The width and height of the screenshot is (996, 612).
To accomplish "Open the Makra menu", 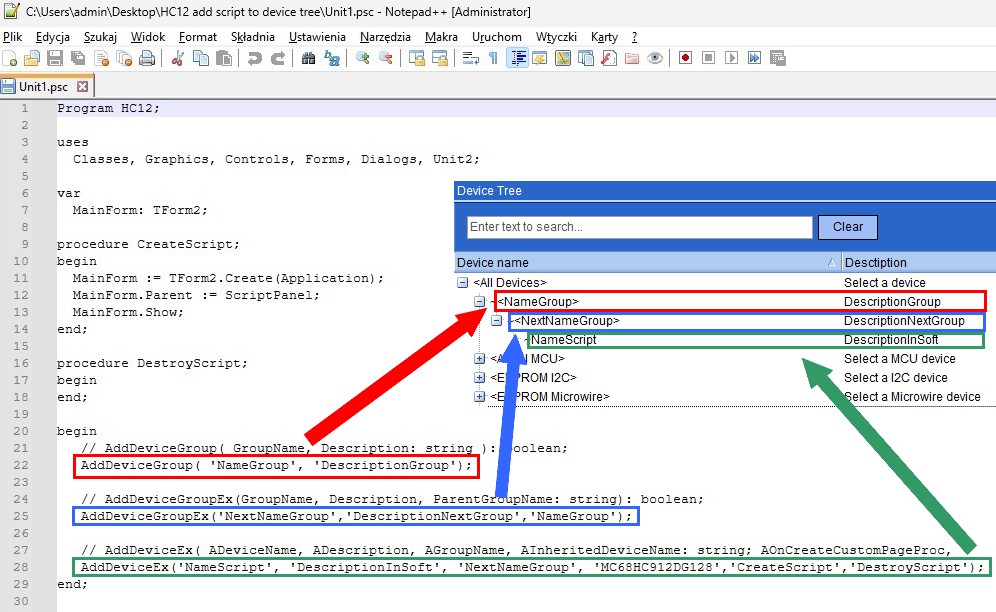I will coord(441,37).
